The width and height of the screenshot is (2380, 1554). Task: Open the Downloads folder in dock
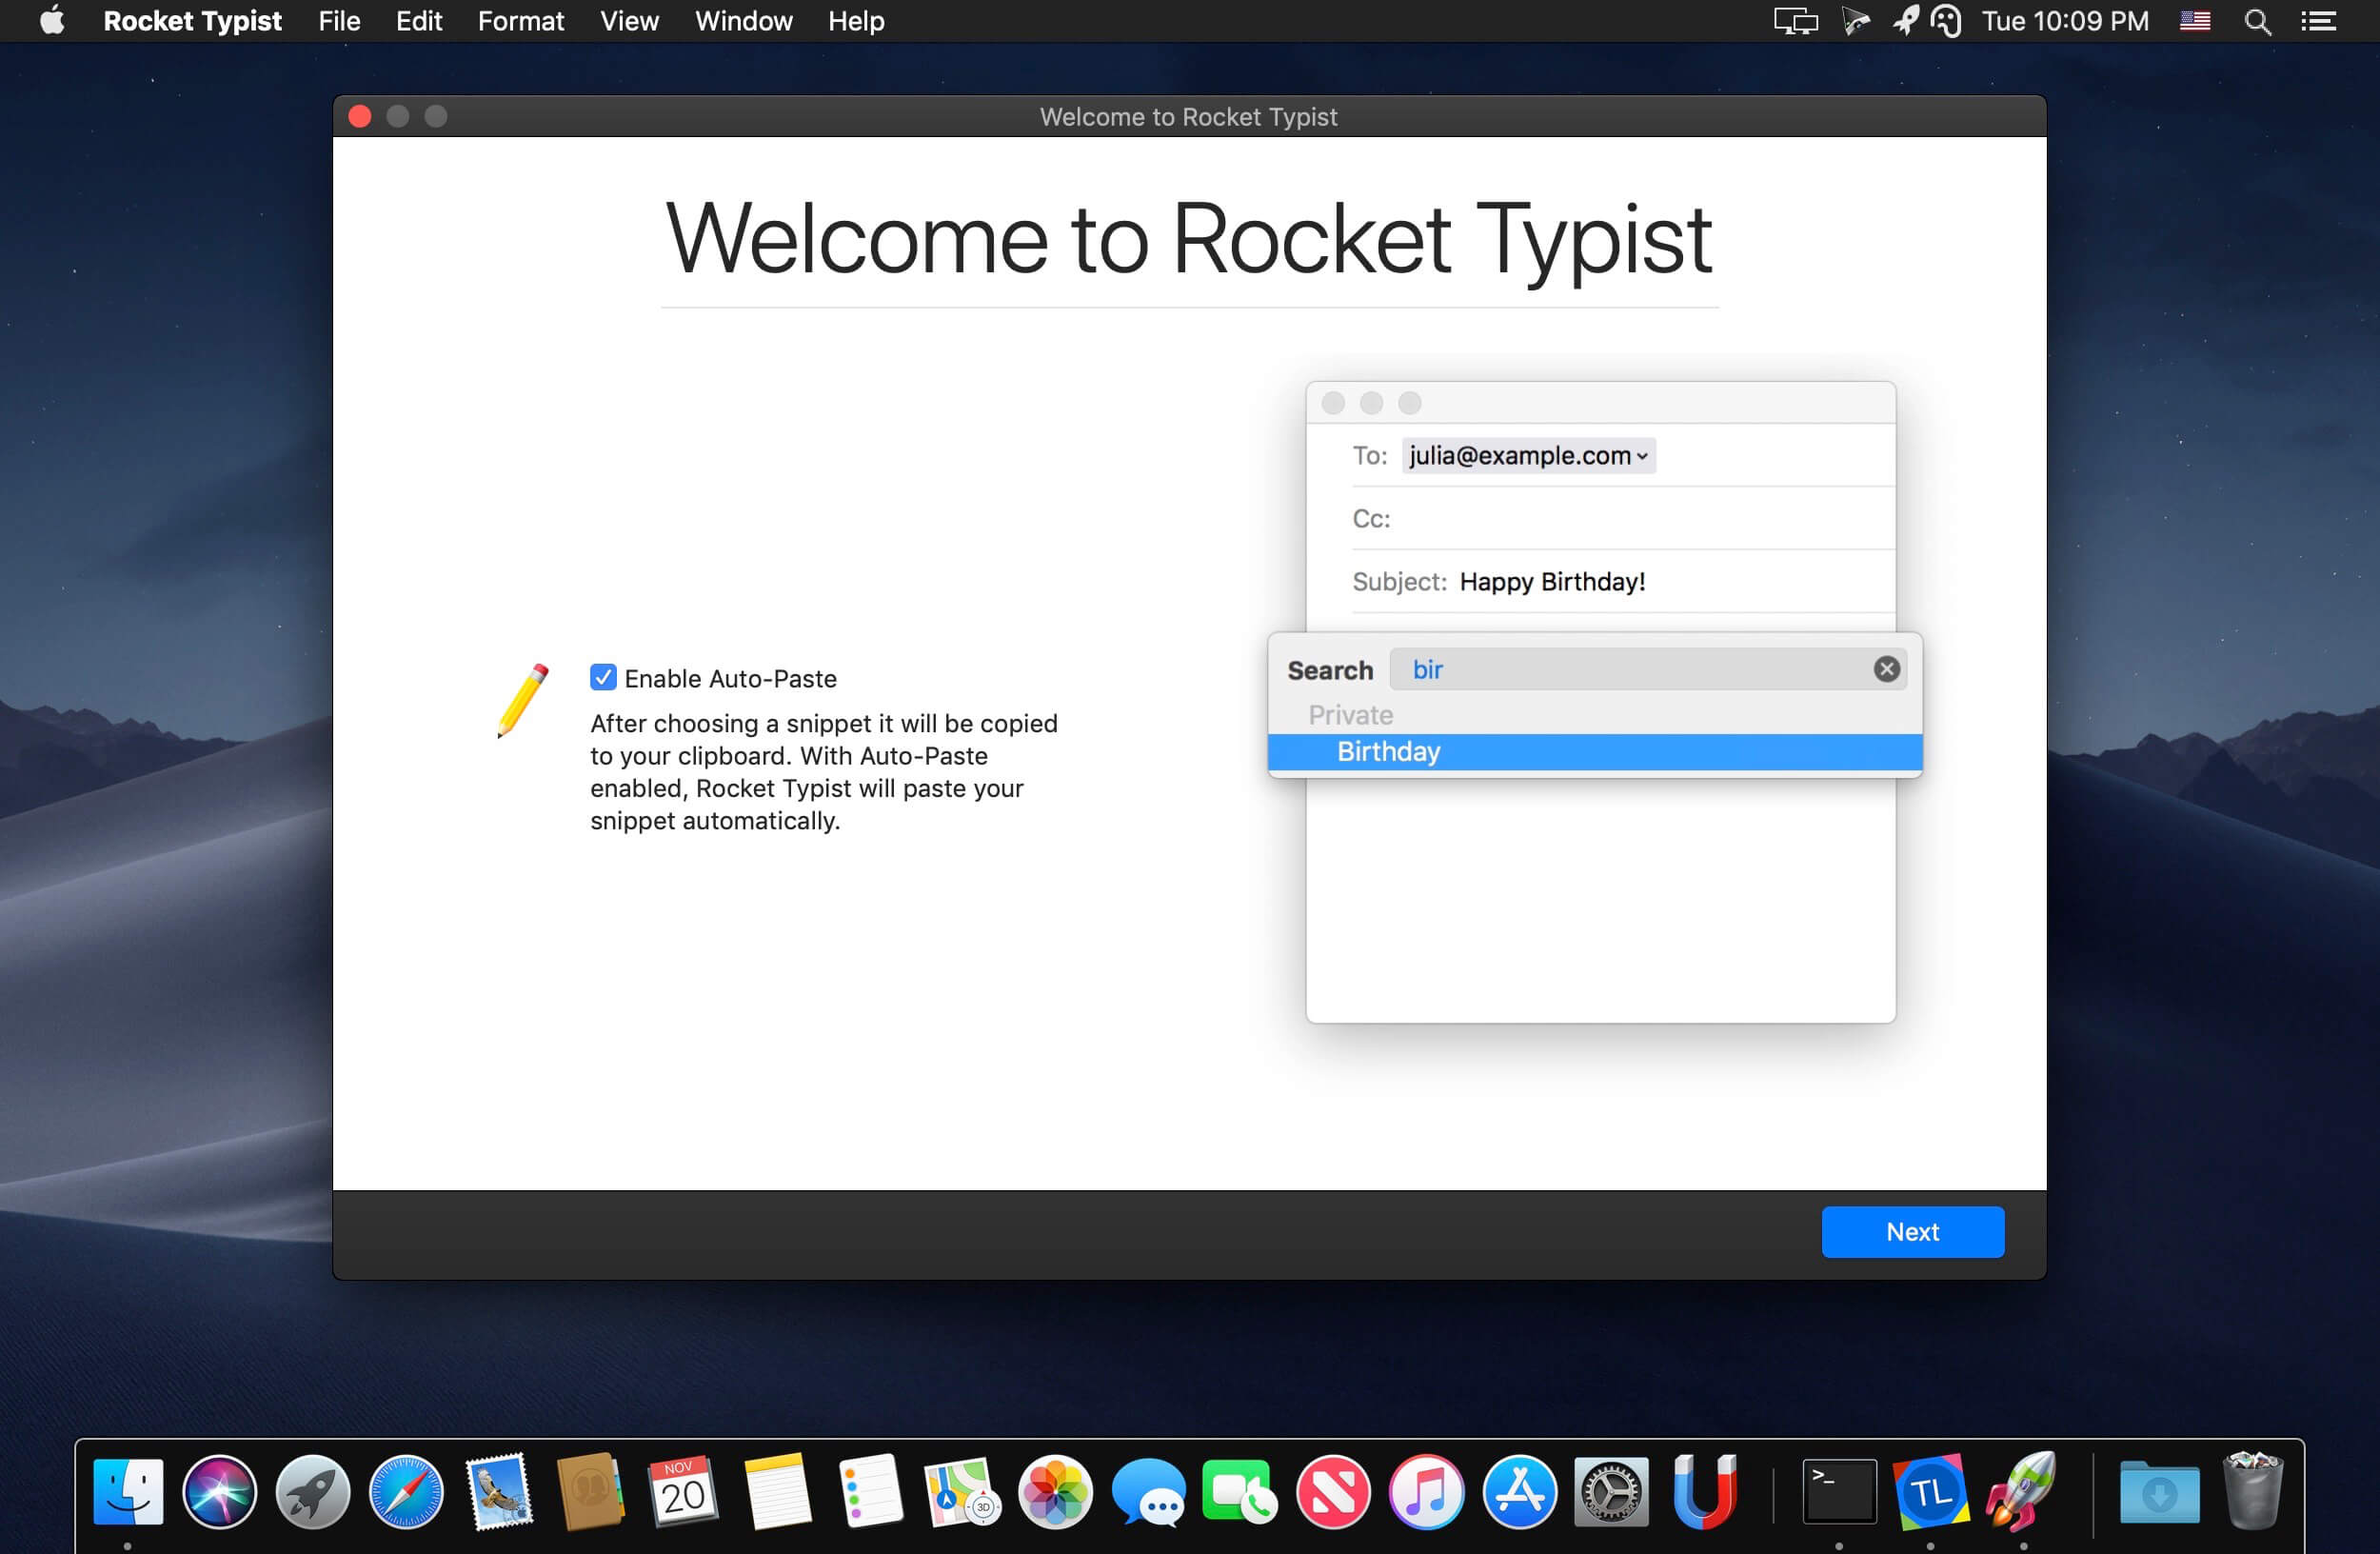click(x=2159, y=1492)
